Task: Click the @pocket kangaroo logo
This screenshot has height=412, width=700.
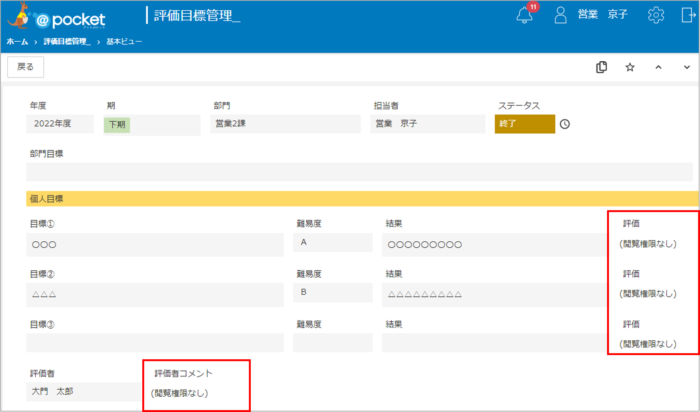Action: tap(56, 17)
